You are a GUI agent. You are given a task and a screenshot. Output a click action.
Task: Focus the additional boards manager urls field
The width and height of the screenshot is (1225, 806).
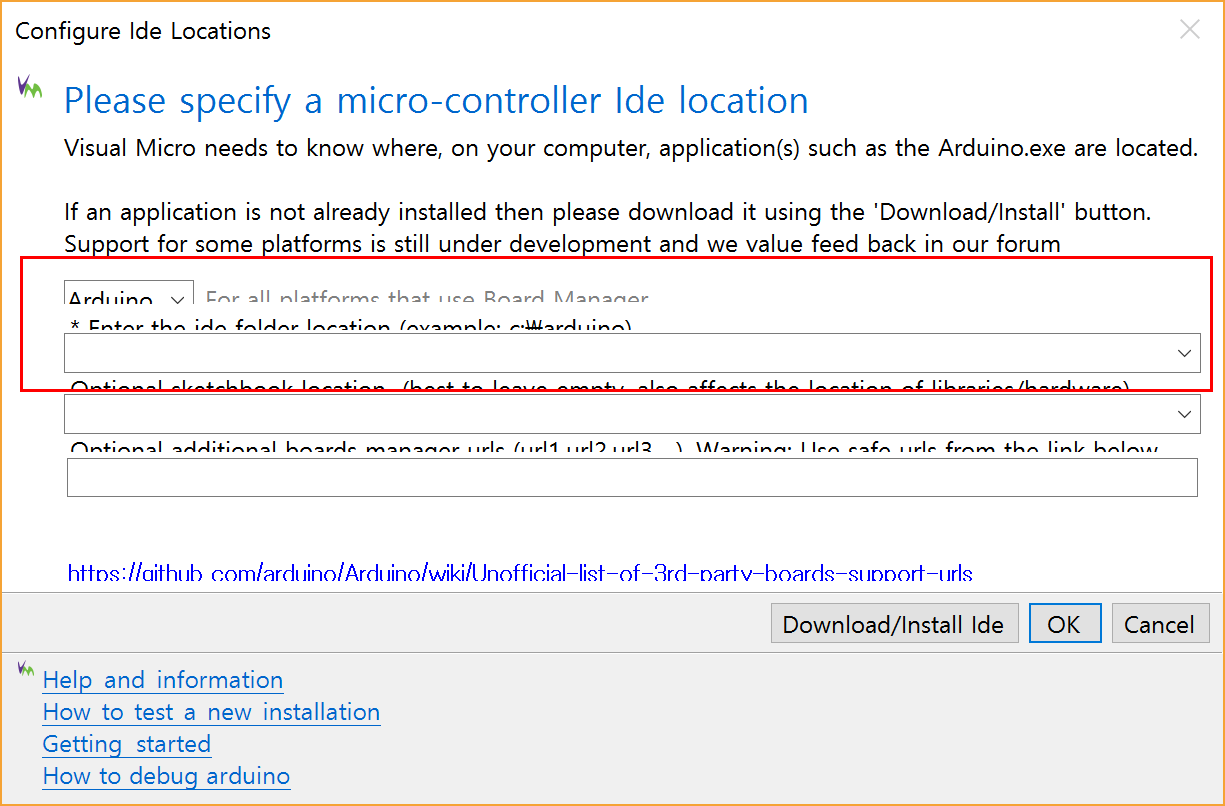[x=632, y=477]
